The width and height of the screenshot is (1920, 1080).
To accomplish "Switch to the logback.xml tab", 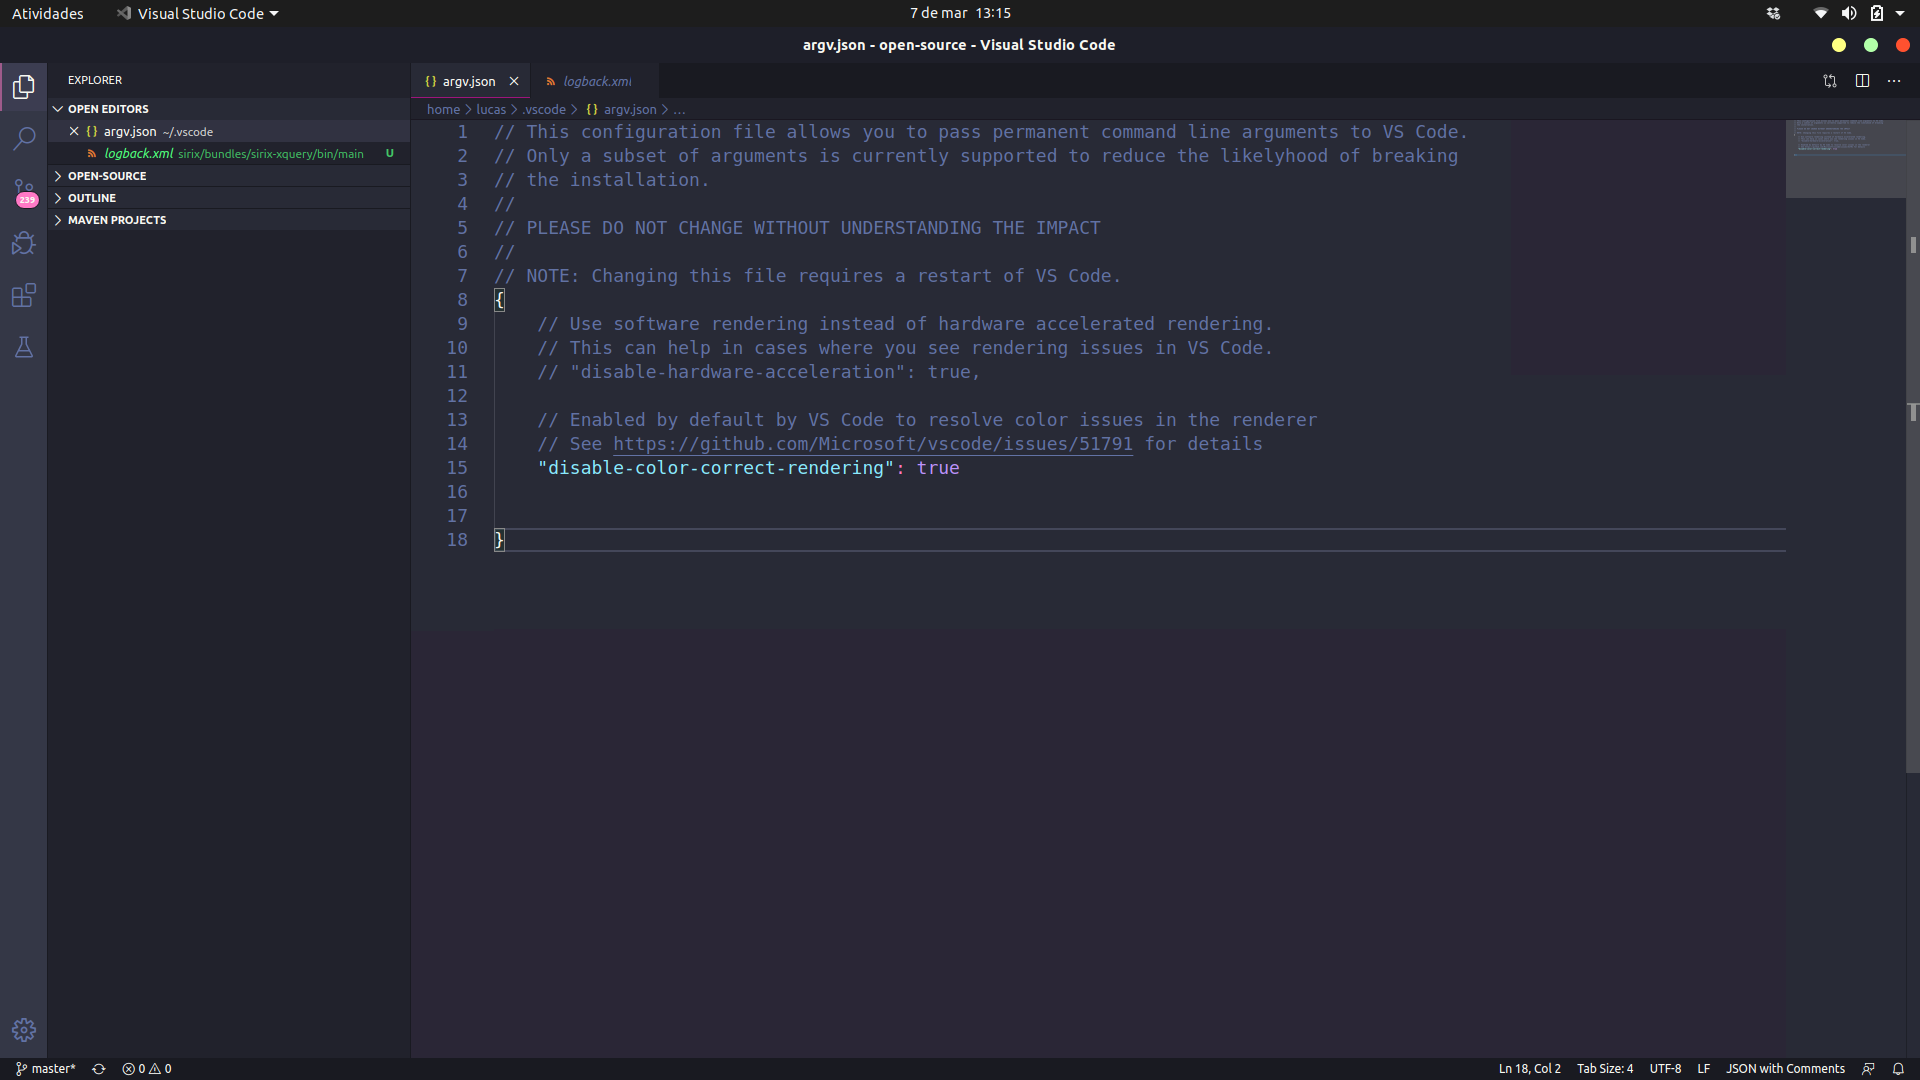I will tap(595, 81).
